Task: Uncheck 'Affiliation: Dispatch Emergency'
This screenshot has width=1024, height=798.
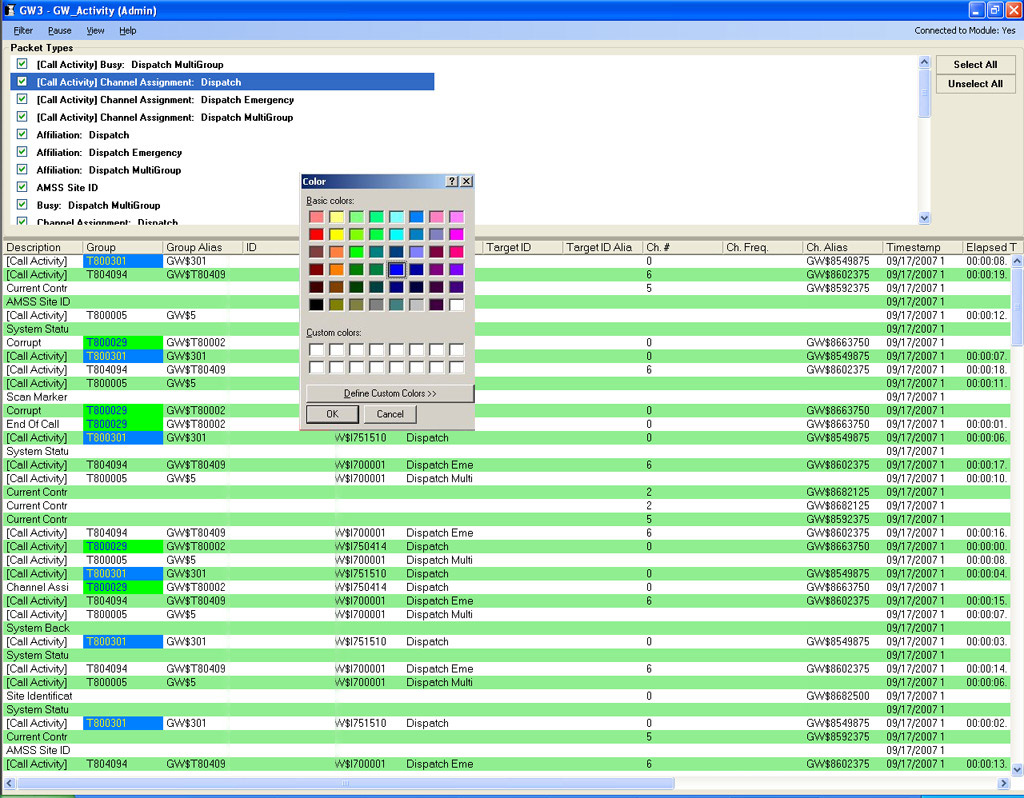Action: (21, 152)
